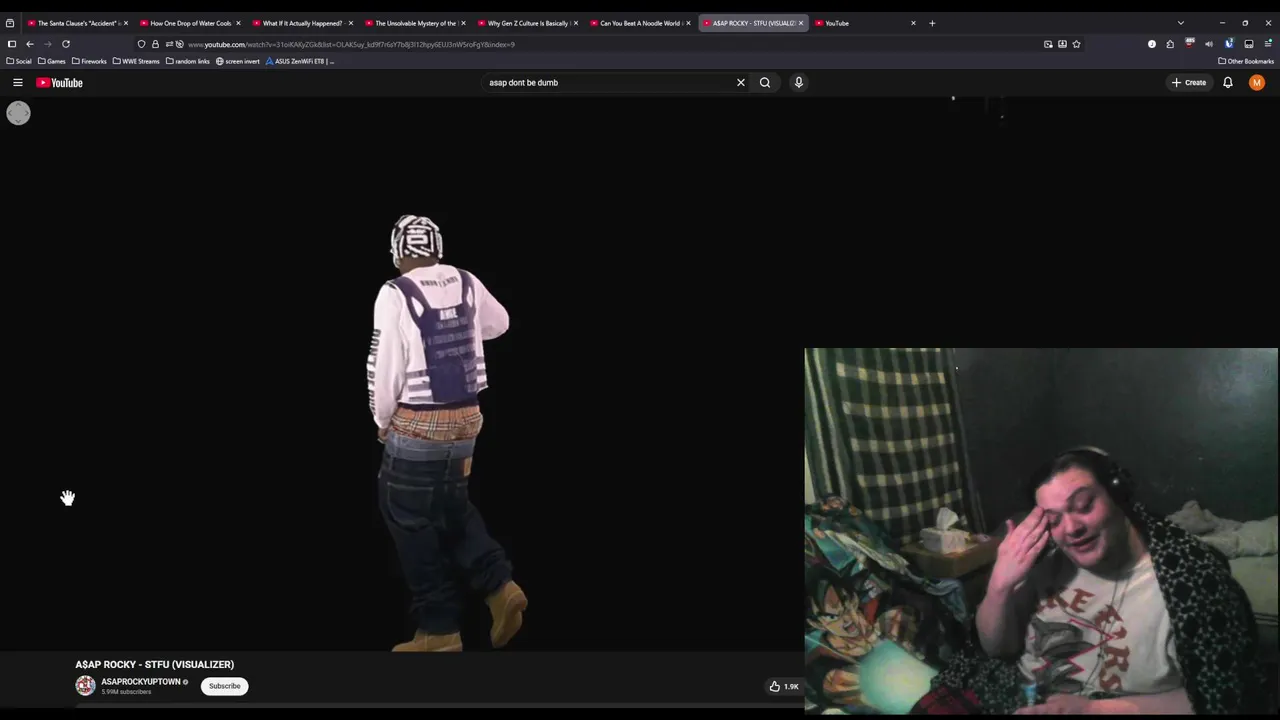
Task: Click the tracking protection shield icon
Action: [x=141, y=44]
